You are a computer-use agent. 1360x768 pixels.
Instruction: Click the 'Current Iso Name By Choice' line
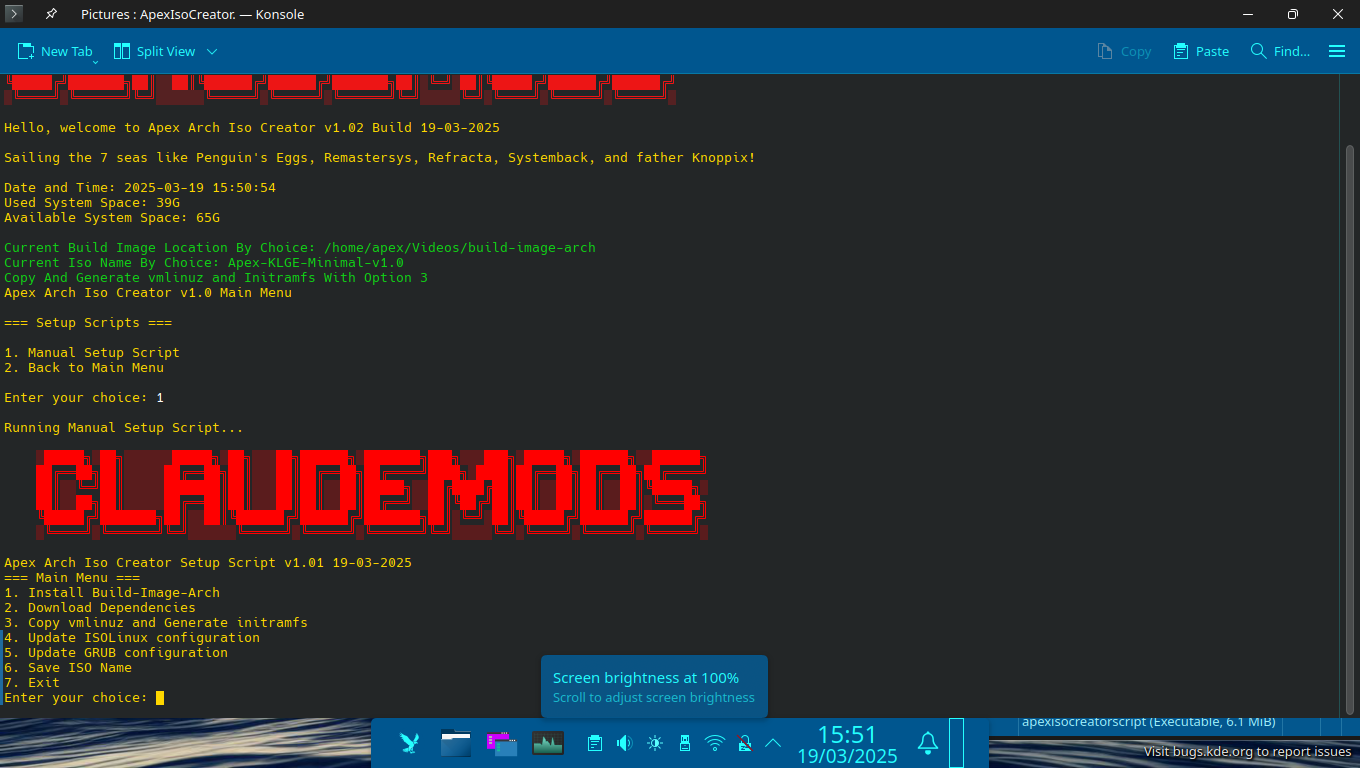(204, 263)
